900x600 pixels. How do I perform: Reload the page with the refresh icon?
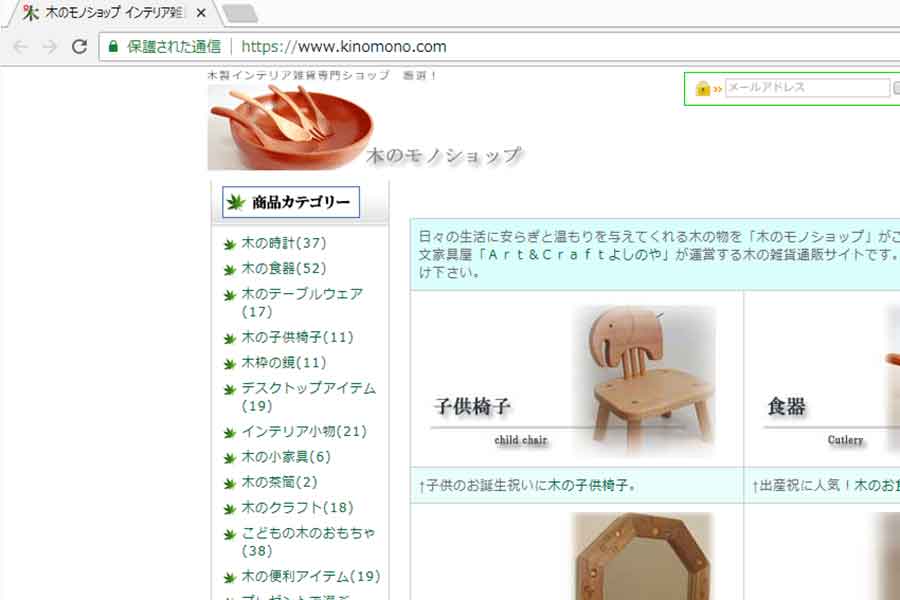79,47
